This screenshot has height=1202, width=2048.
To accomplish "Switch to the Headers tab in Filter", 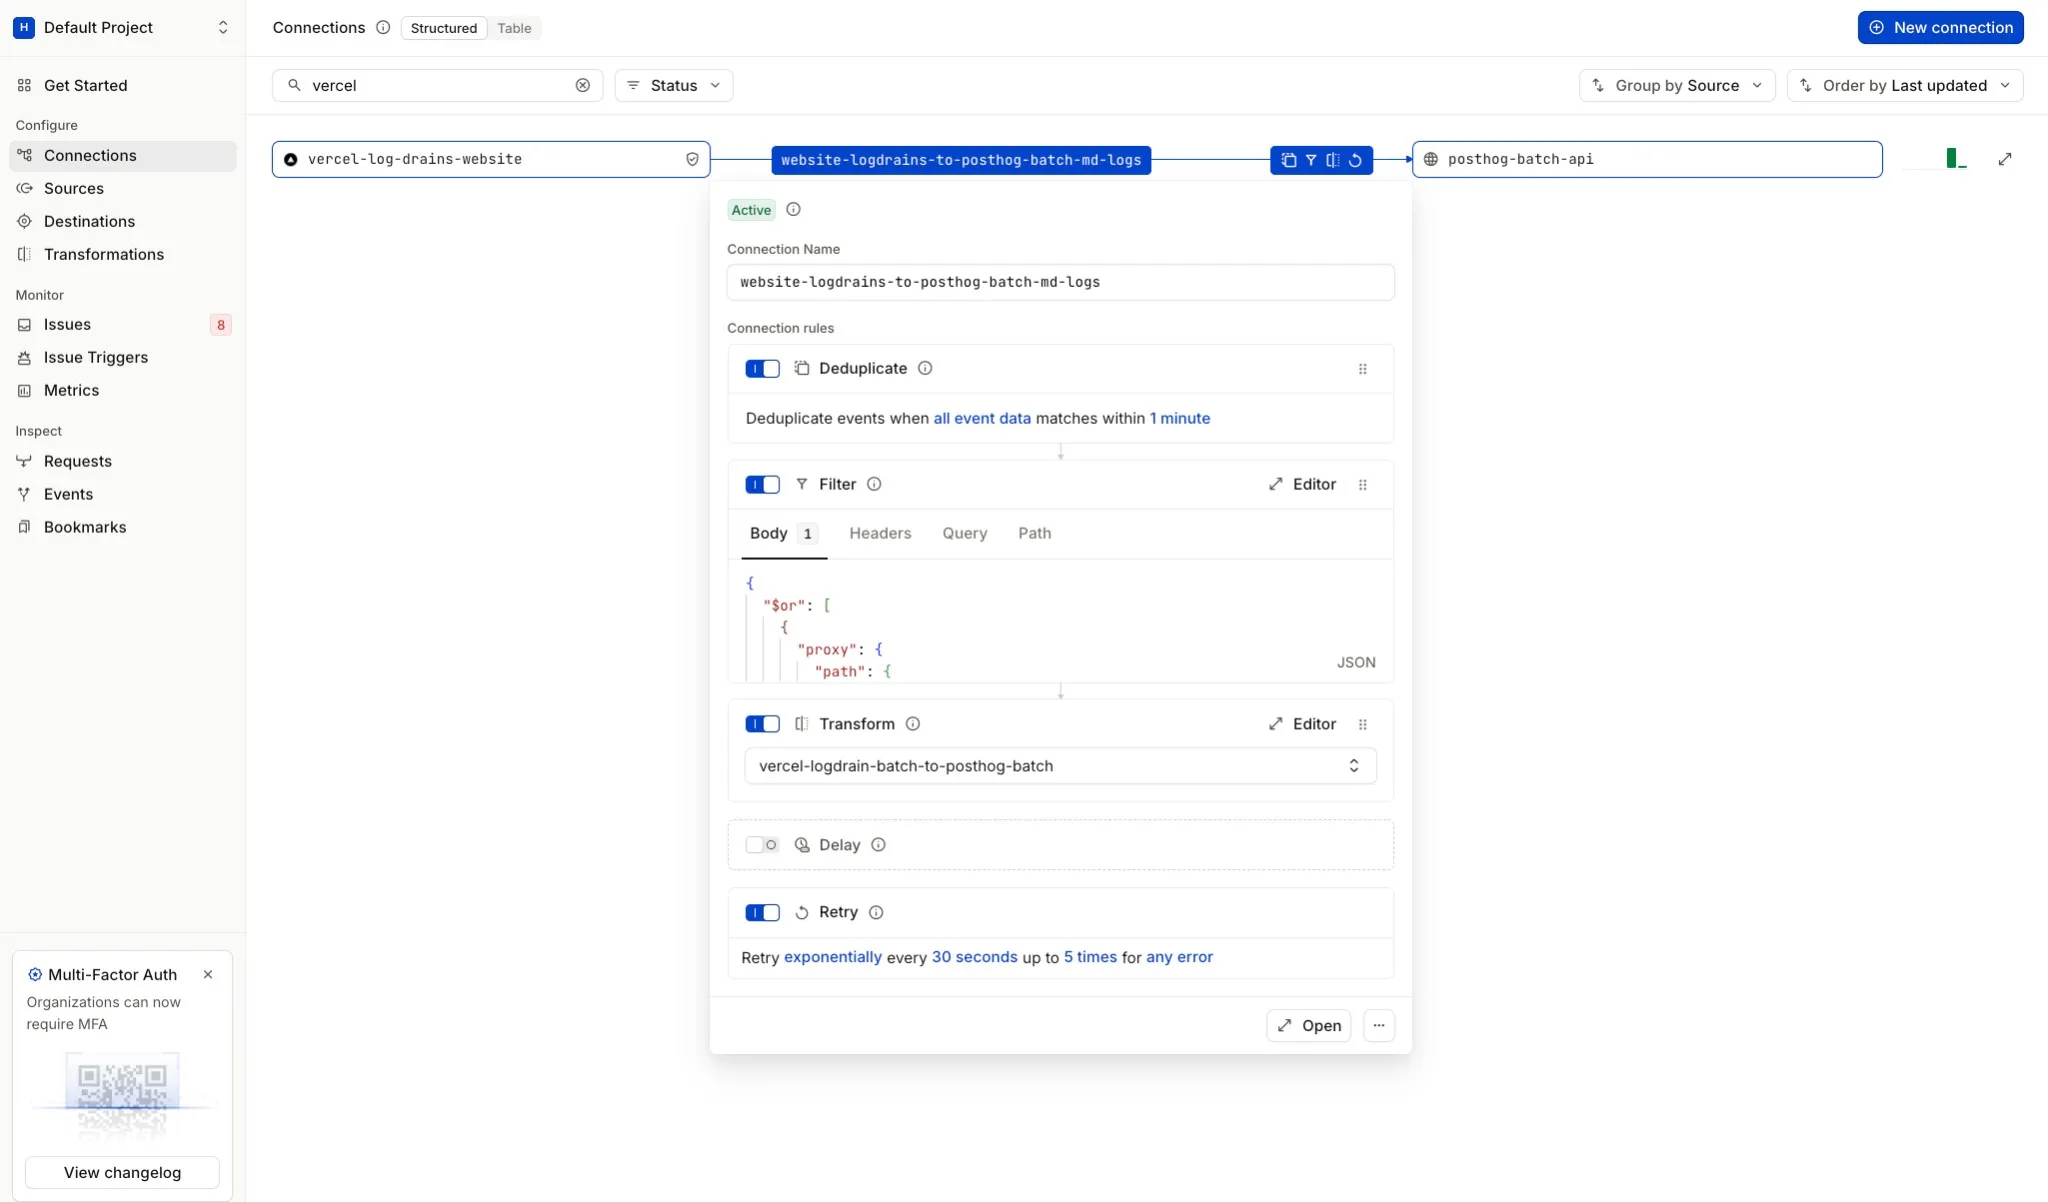I will point(879,533).
